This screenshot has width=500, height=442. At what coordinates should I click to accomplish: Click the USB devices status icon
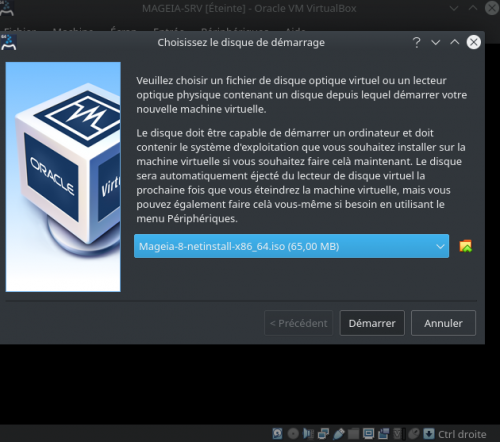pos(338,434)
